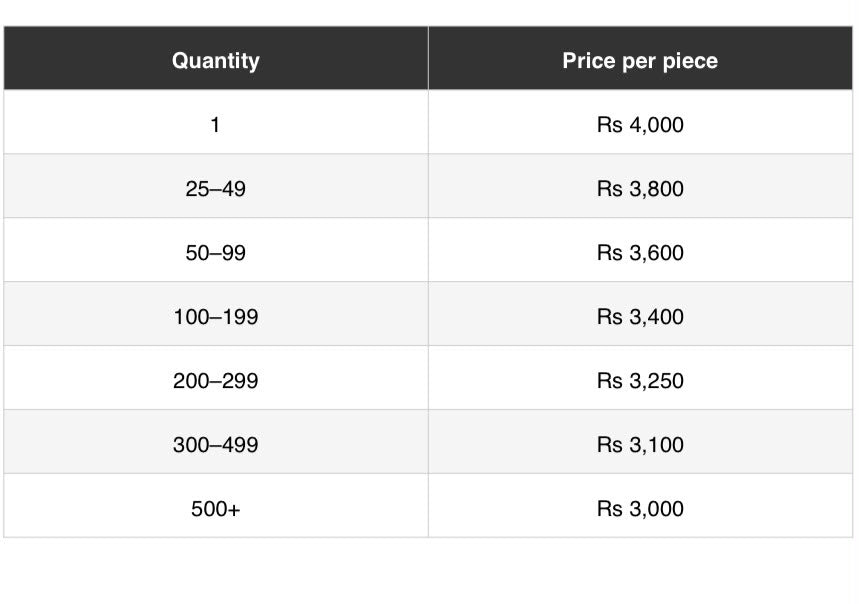Viewport: 859px width, 604px height.
Task: Select the 50–99 quantity range
Action: point(216,250)
